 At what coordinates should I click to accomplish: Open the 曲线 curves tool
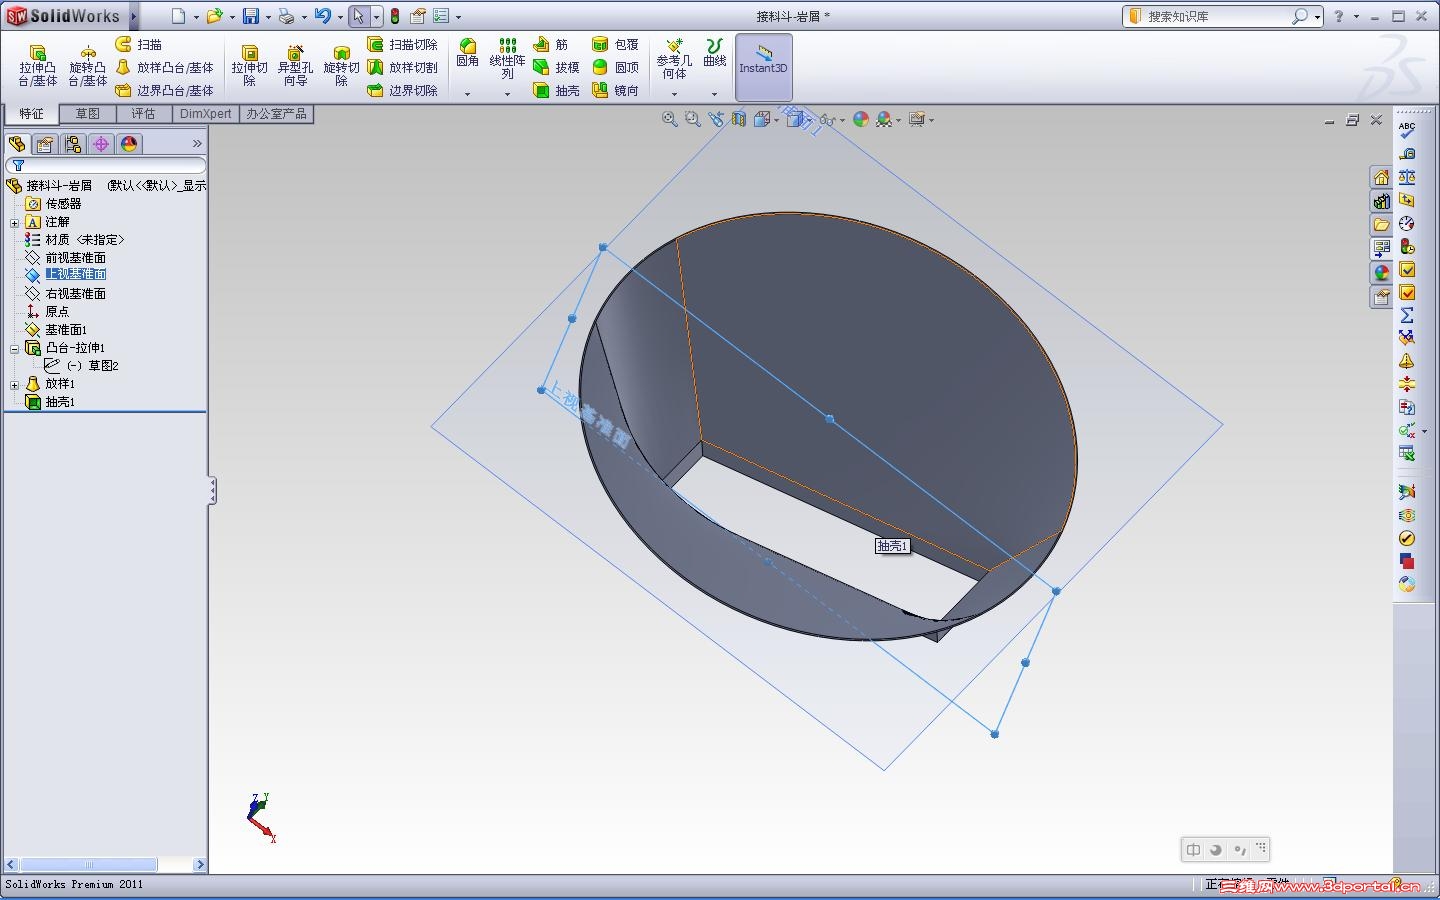click(x=714, y=52)
